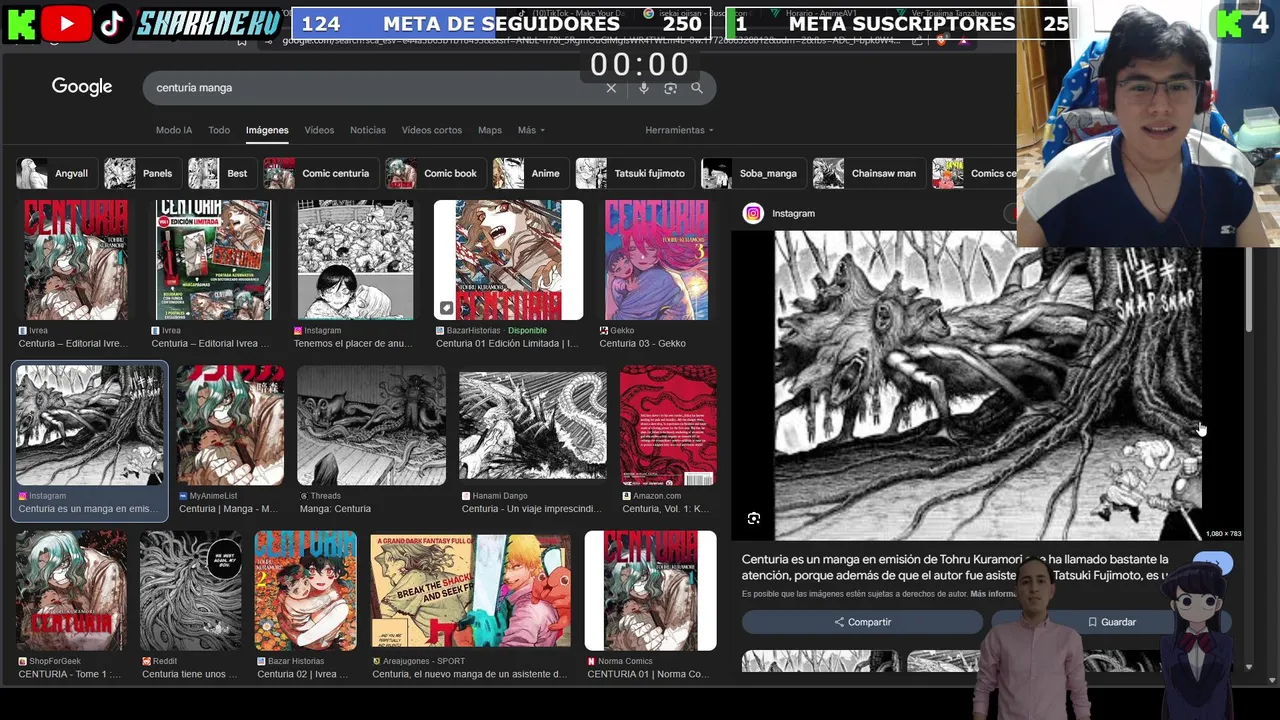The image size is (1280, 720).
Task: Open the Centuria 03 - Gekko thumbnail
Action: point(656,260)
